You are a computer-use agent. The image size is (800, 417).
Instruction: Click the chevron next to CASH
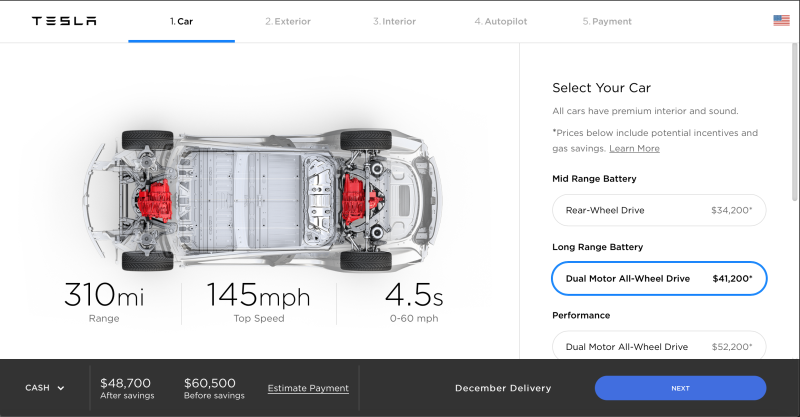61,388
